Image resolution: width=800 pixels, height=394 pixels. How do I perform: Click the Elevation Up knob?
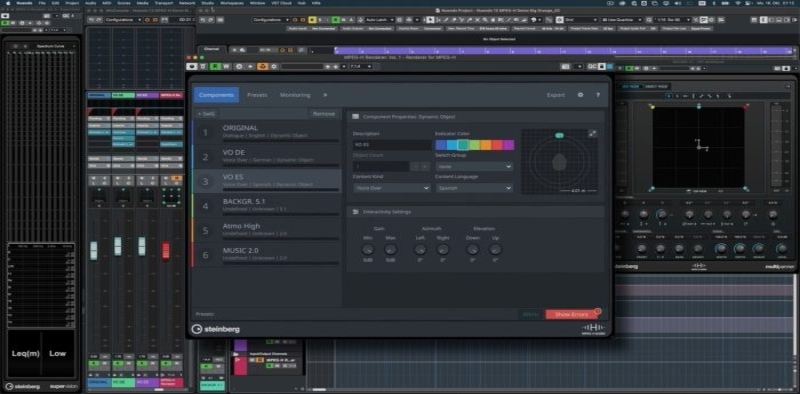tap(495, 250)
